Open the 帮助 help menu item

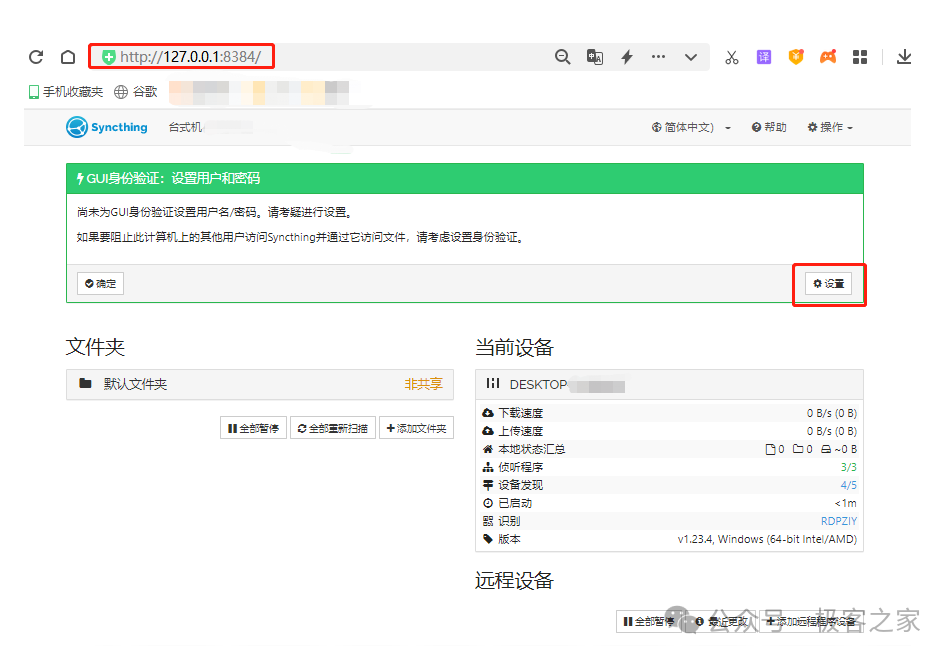click(769, 127)
